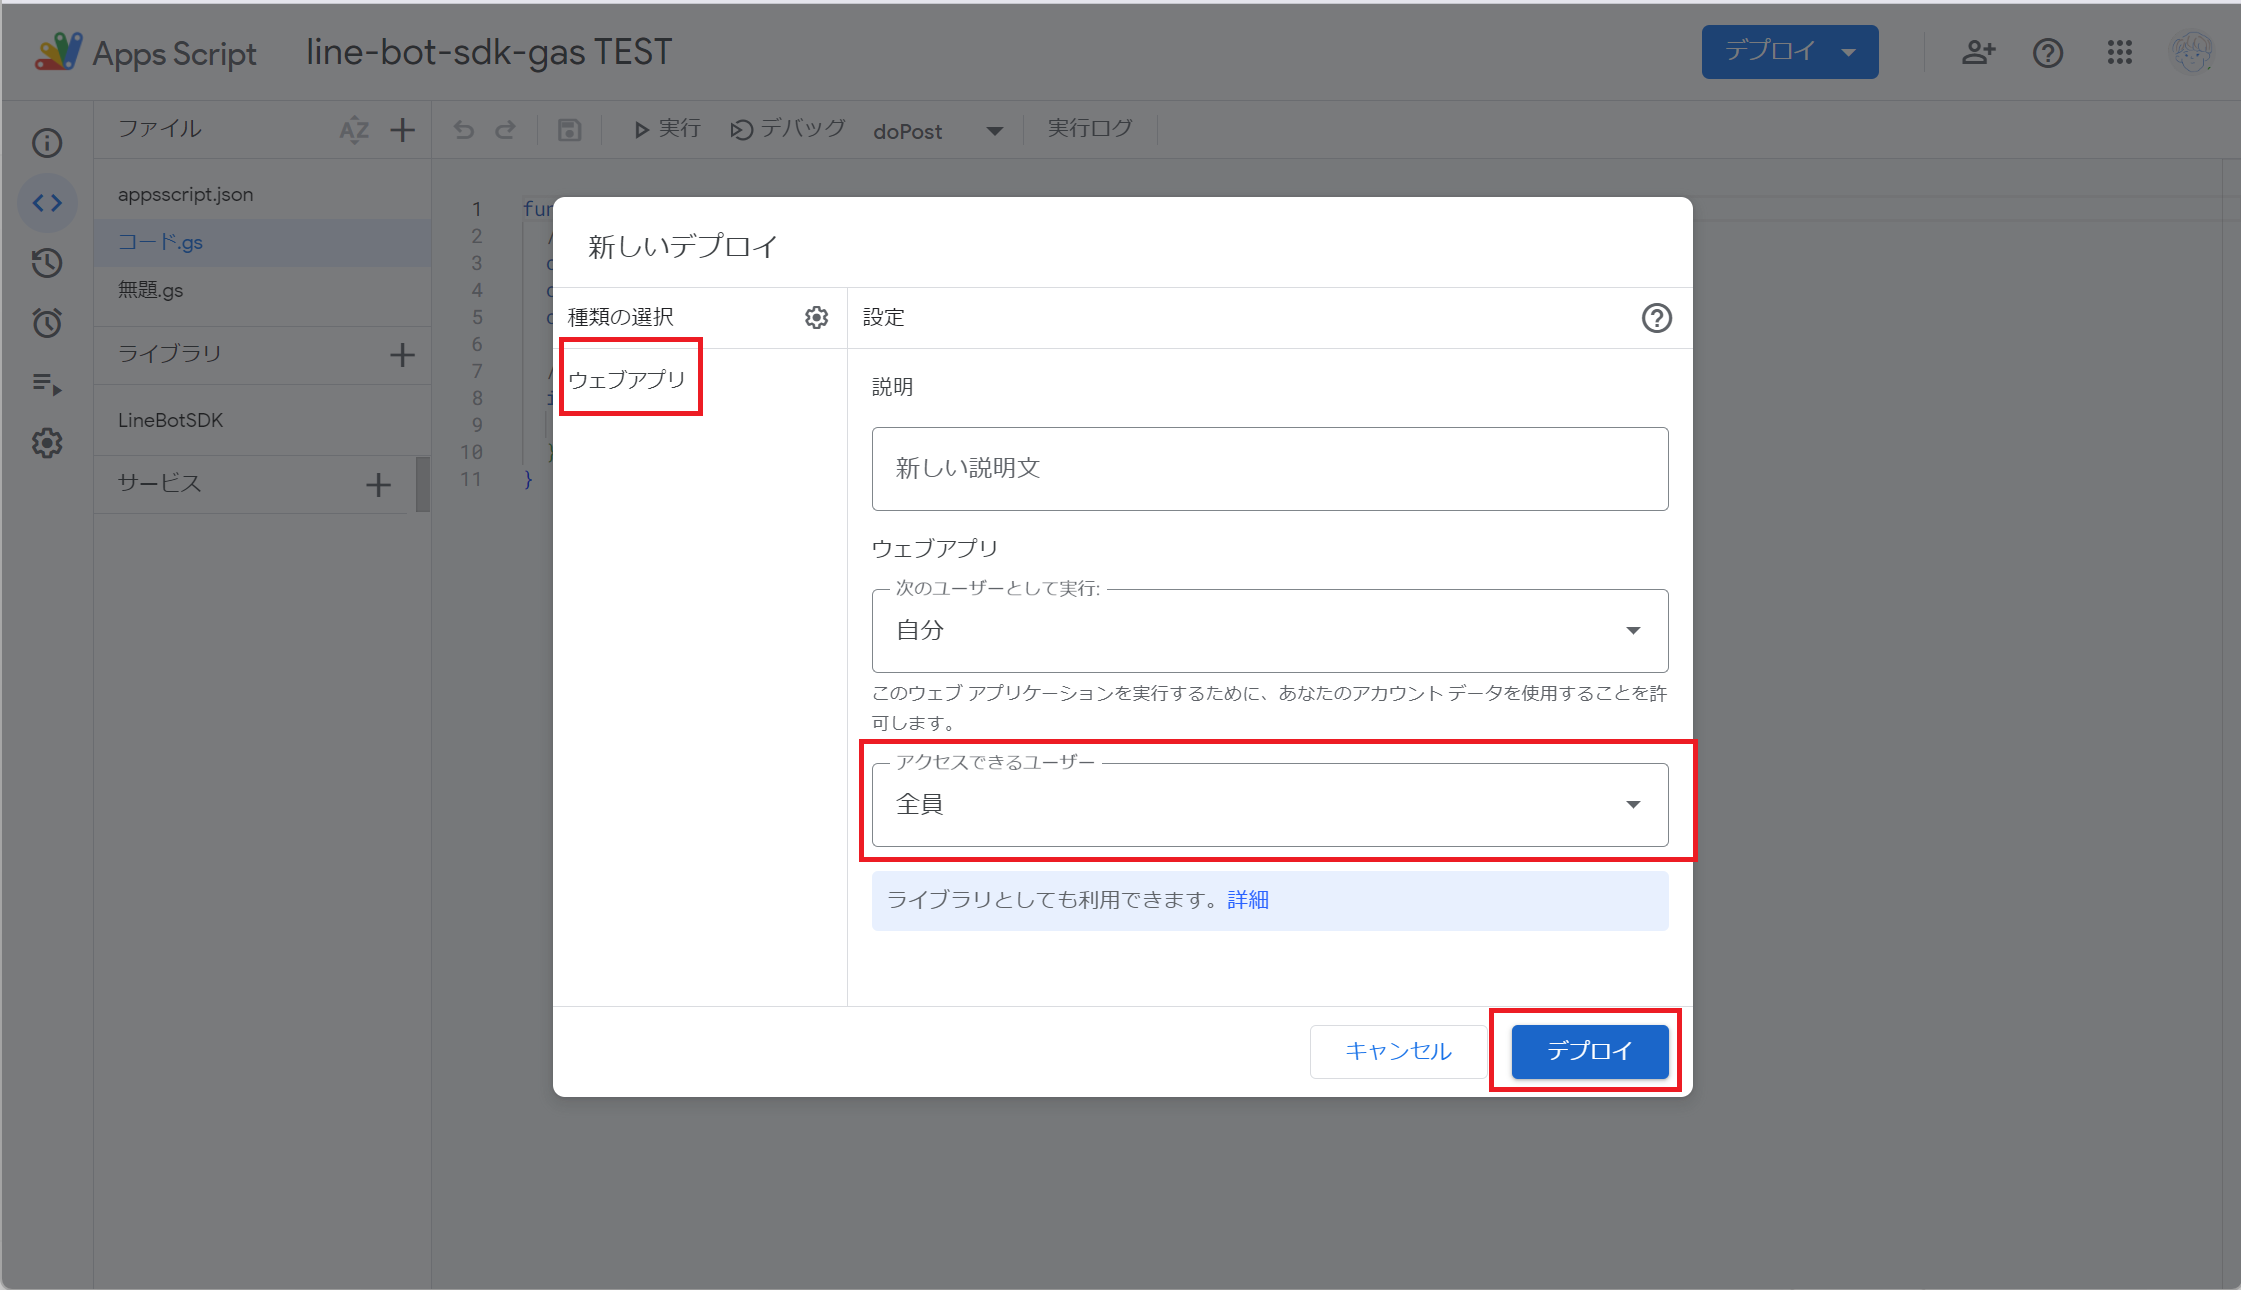Save the script using the save icon
The height and width of the screenshot is (1290, 2241).
coord(569,129)
